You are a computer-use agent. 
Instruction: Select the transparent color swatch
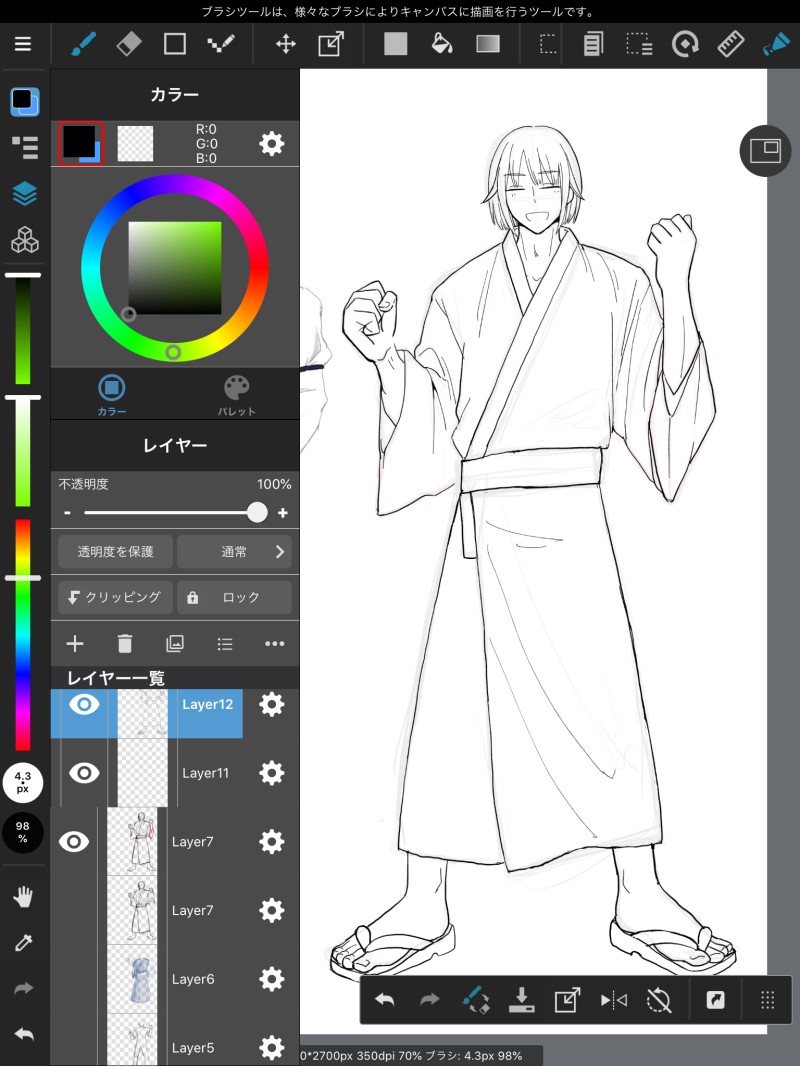135,143
